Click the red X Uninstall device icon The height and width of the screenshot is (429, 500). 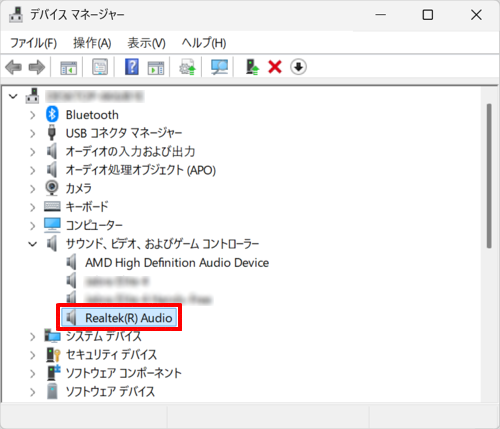pyautogui.click(x=275, y=67)
